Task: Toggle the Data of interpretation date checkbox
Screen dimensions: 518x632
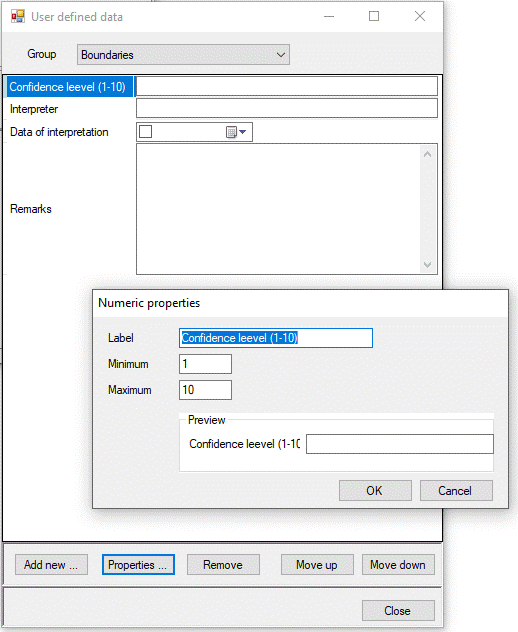Action: point(146,131)
